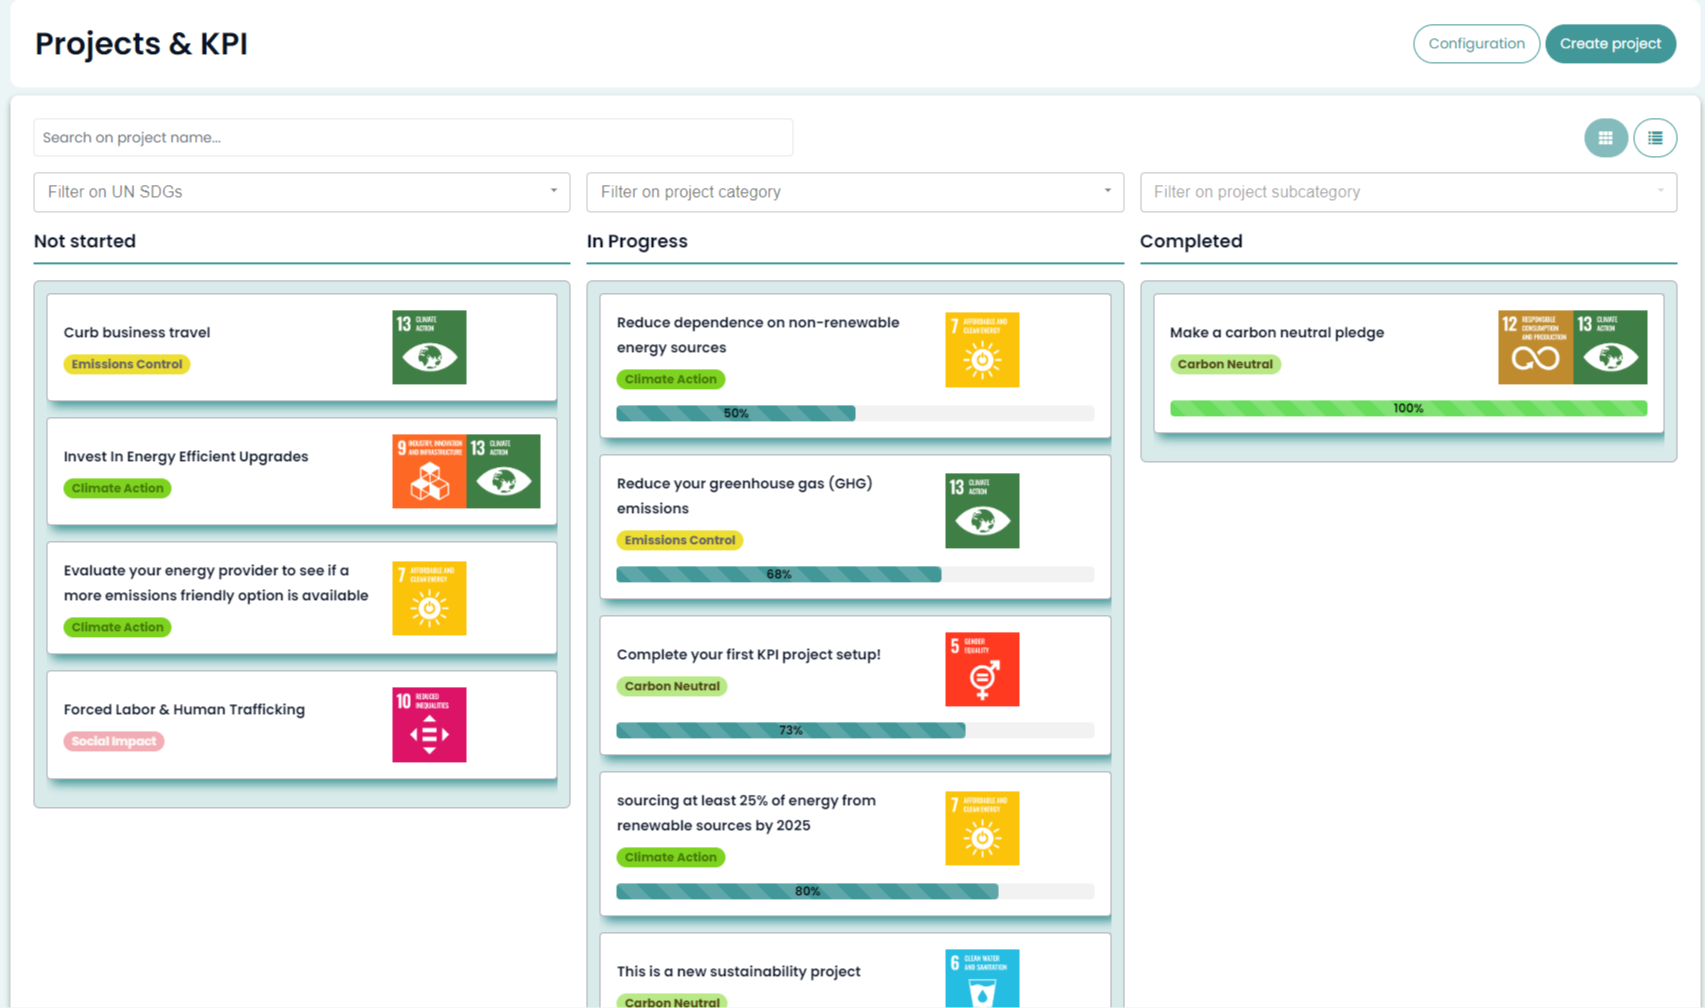Viewport: 1705px width, 1008px height.
Task: Click the 68% progress bar on GHG emissions project
Action: click(x=778, y=574)
